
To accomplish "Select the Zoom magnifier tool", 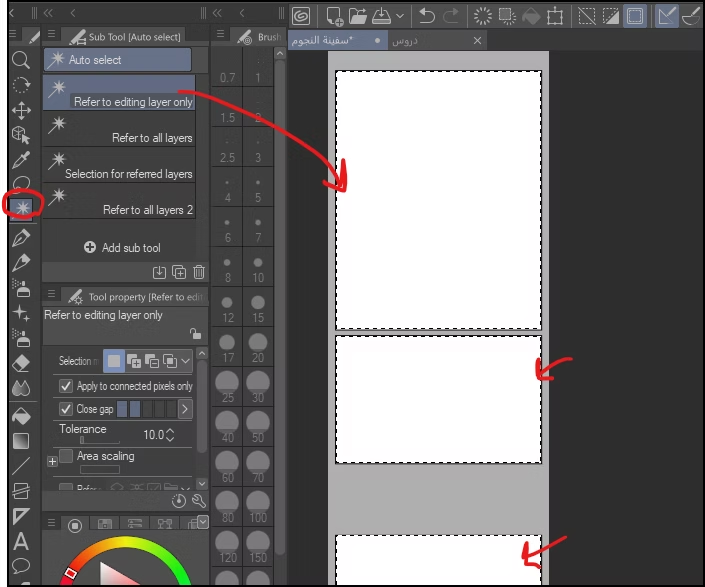I will (21, 60).
